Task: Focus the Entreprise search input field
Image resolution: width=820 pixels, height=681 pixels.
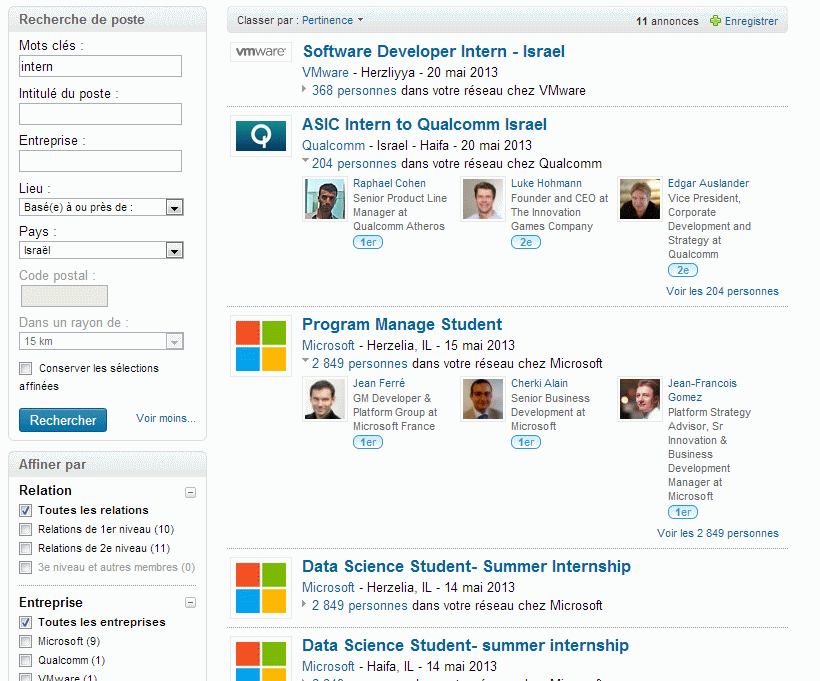Action: click(x=100, y=161)
